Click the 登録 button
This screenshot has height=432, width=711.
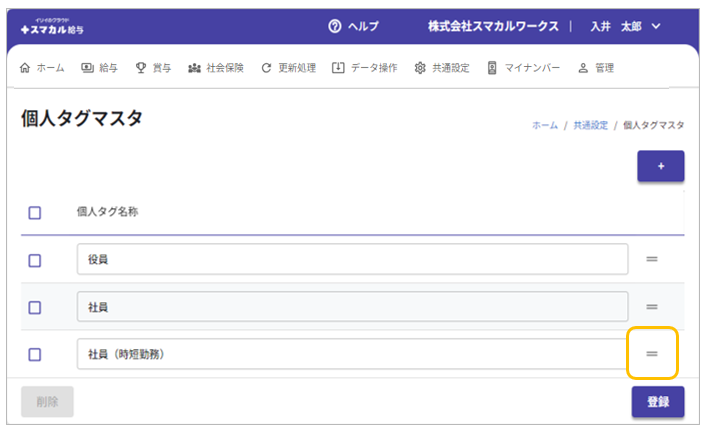[657, 402]
